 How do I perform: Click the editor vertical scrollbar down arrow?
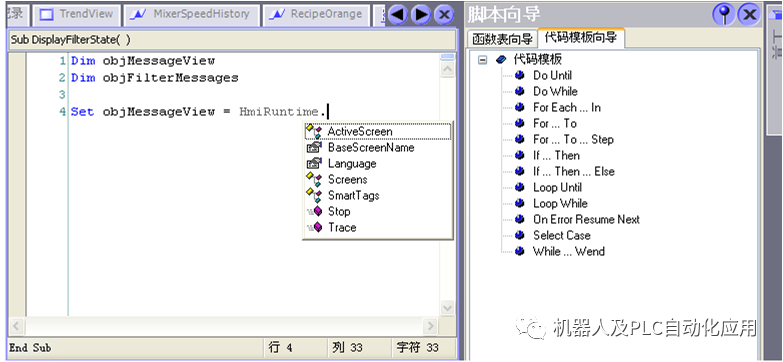[x=447, y=308]
